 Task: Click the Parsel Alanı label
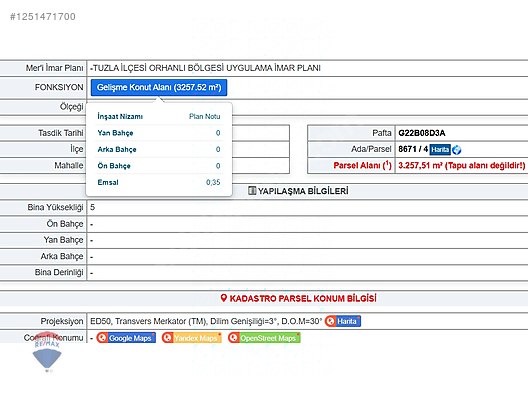pos(362,165)
